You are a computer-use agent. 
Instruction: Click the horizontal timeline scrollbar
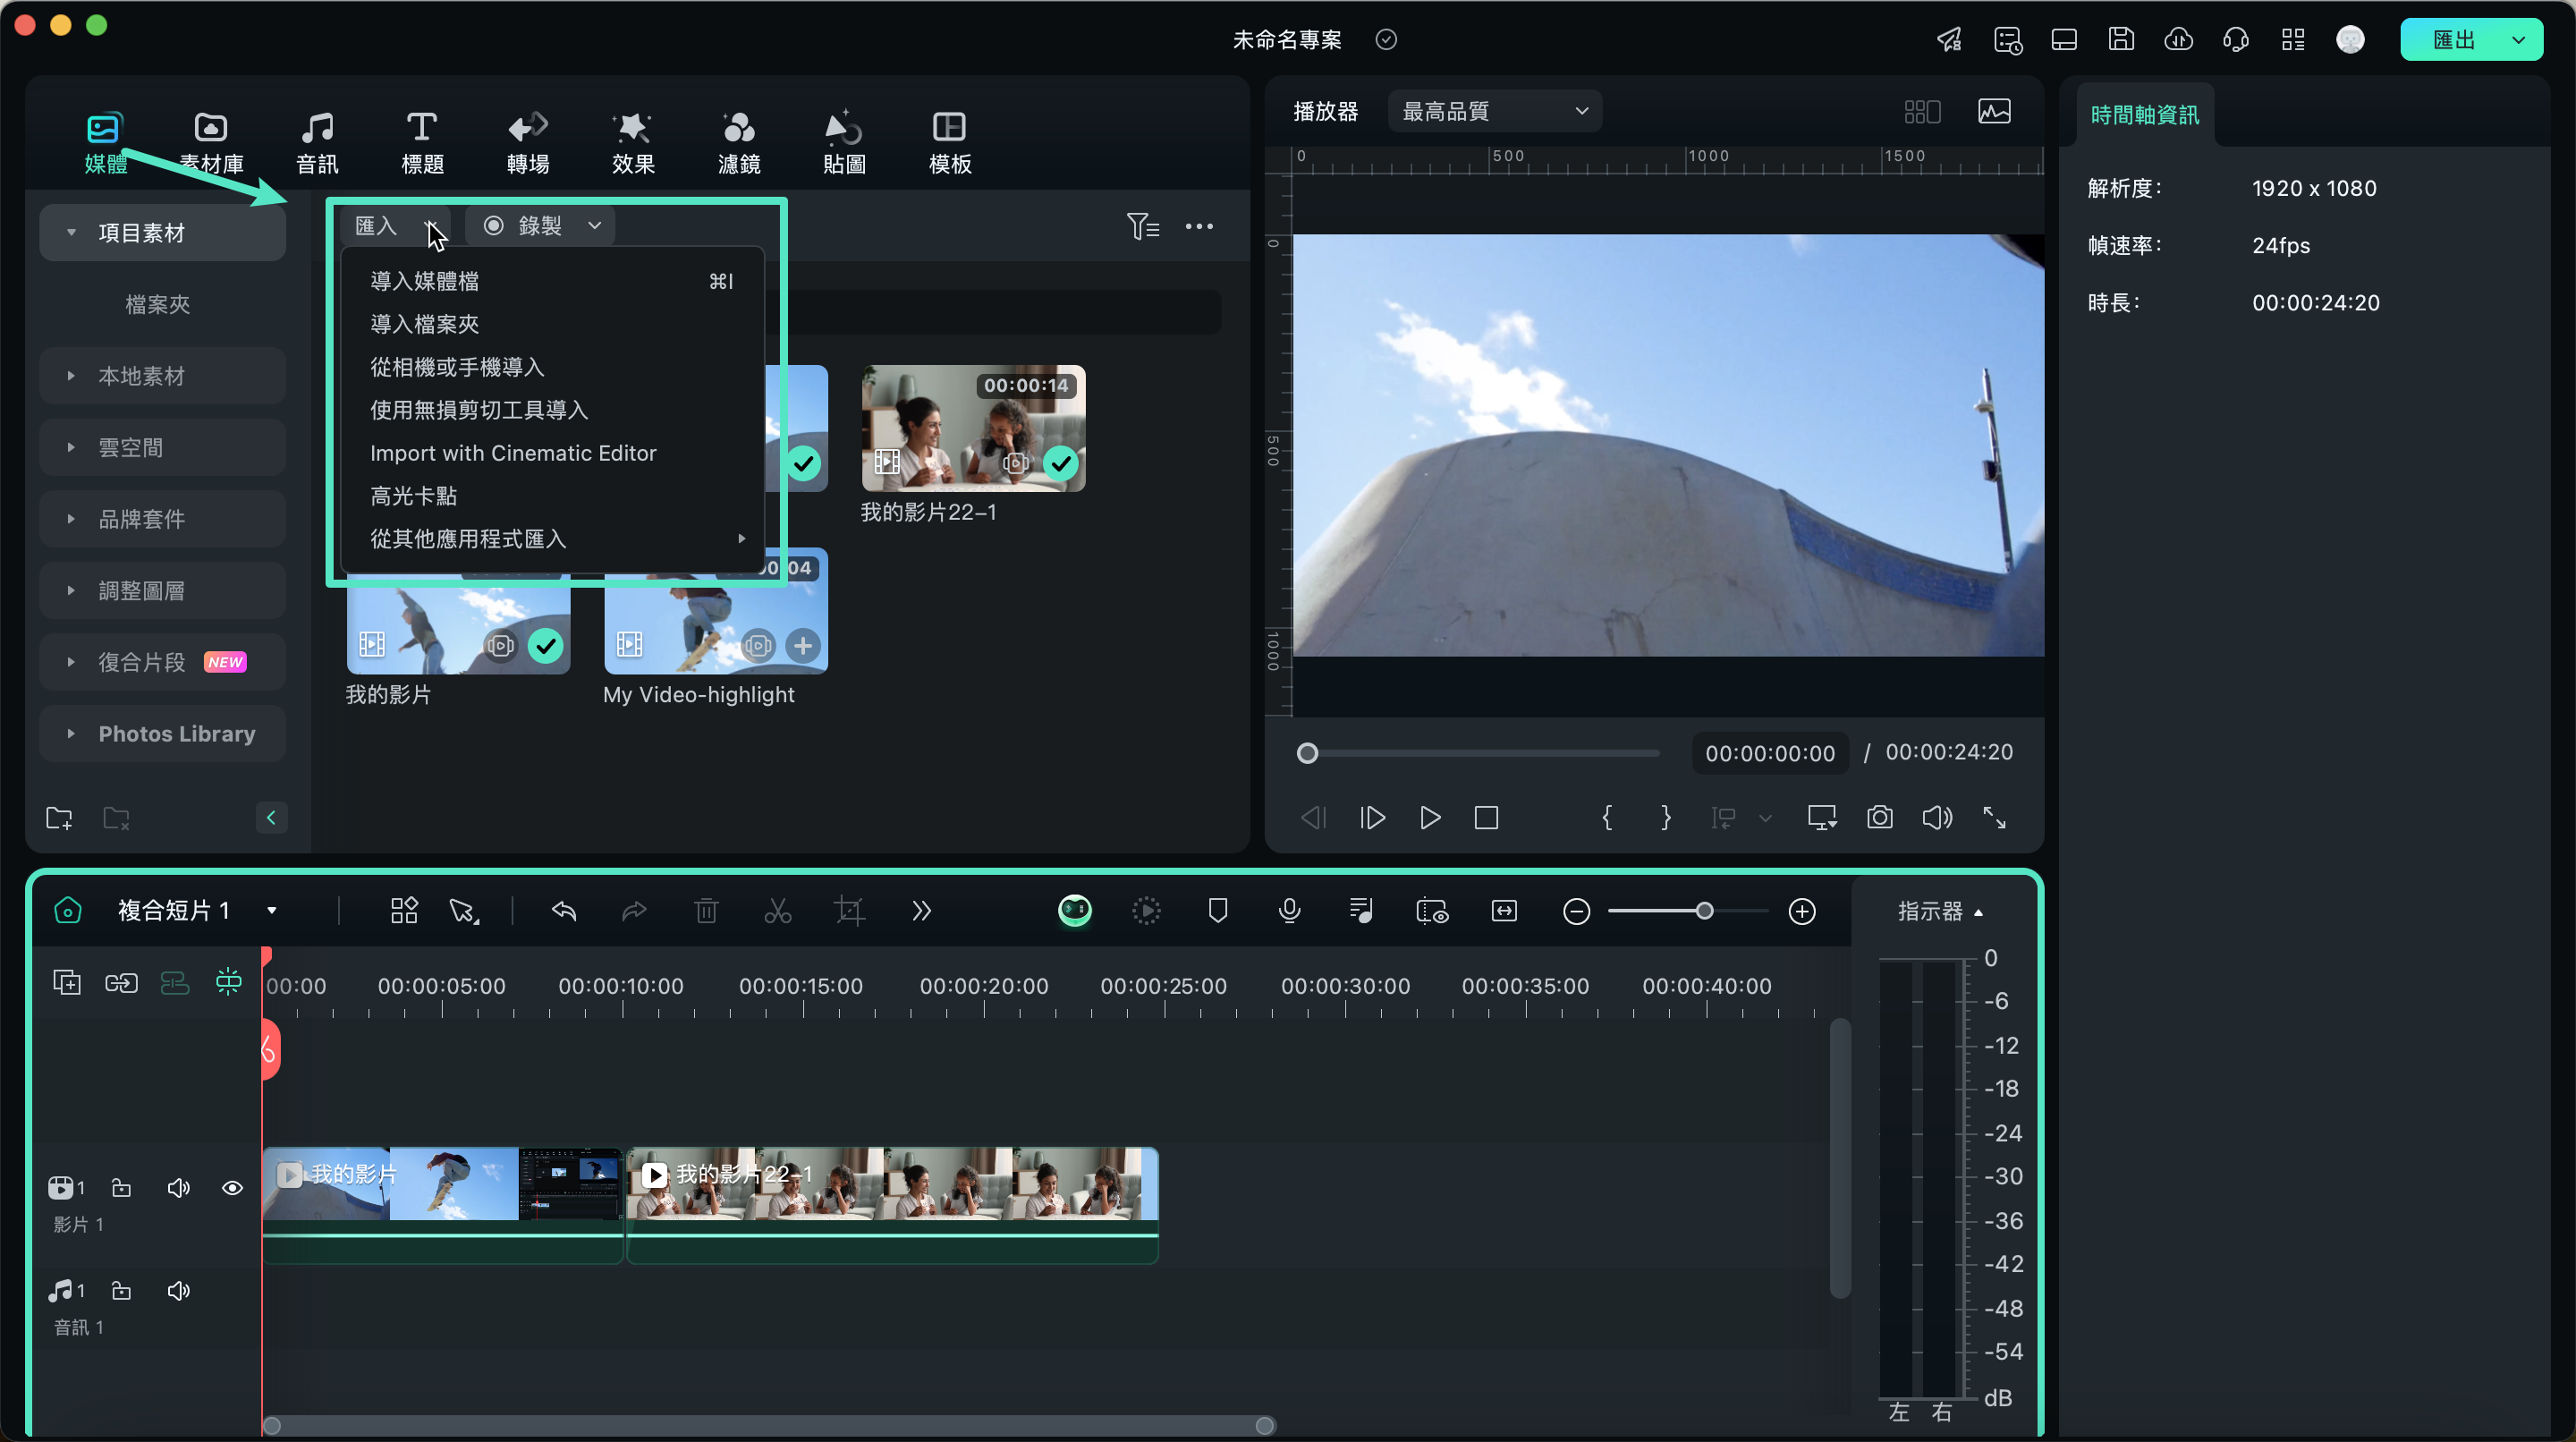click(x=768, y=1425)
